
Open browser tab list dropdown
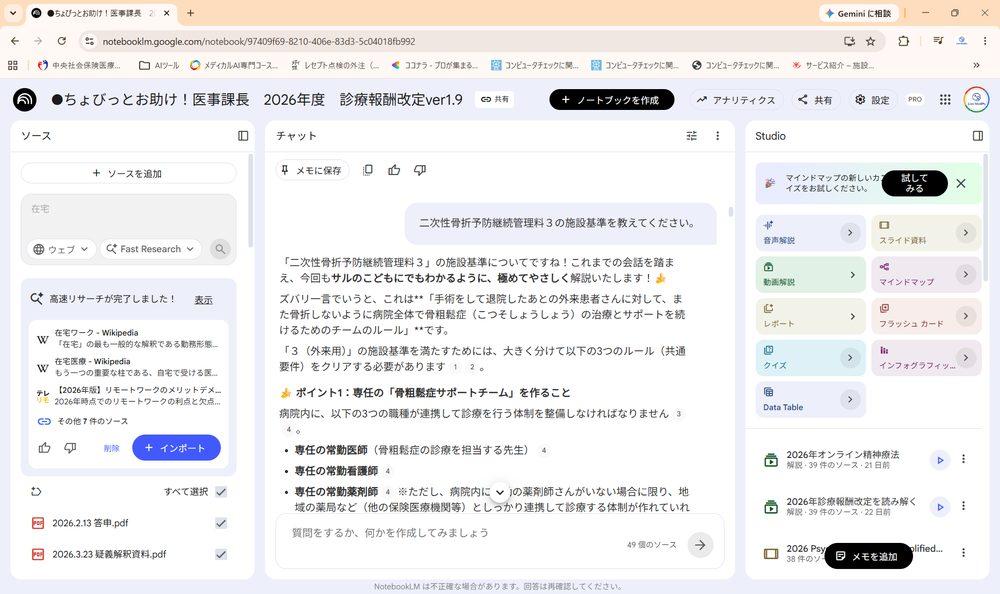click(x=13, y=13)
